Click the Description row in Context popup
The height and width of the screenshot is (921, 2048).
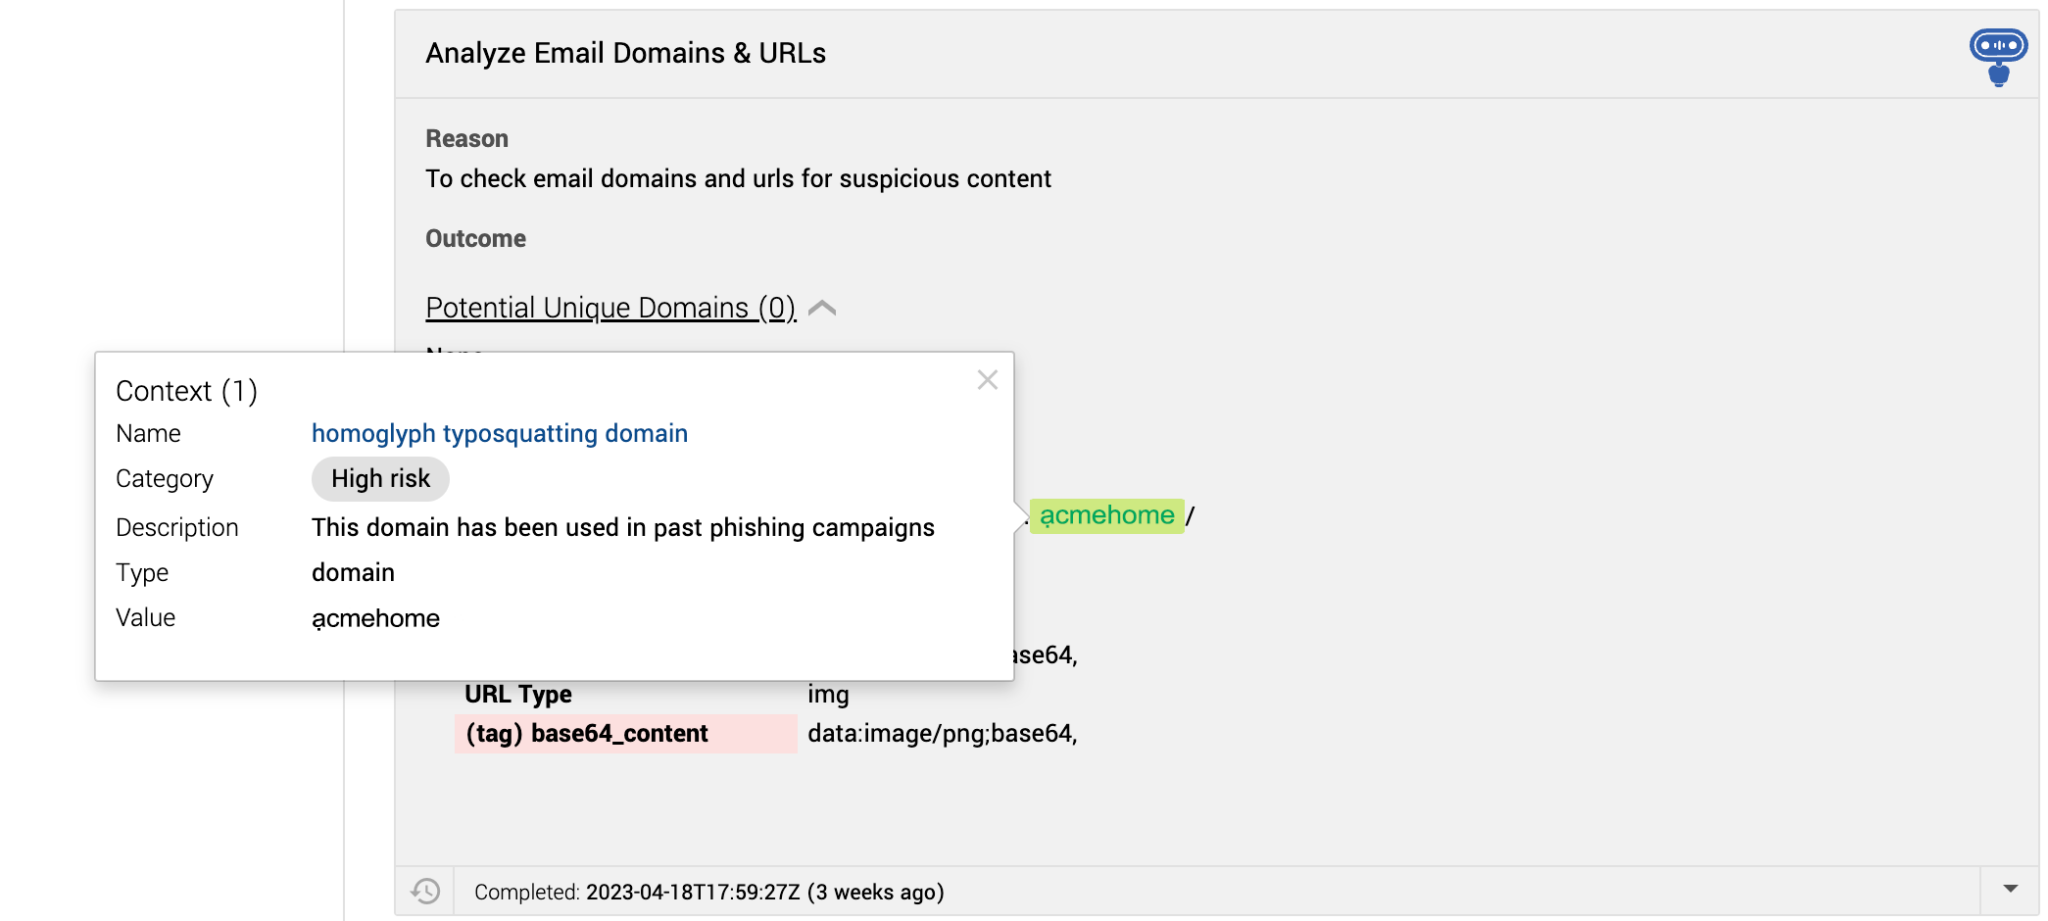click(623, 527)
